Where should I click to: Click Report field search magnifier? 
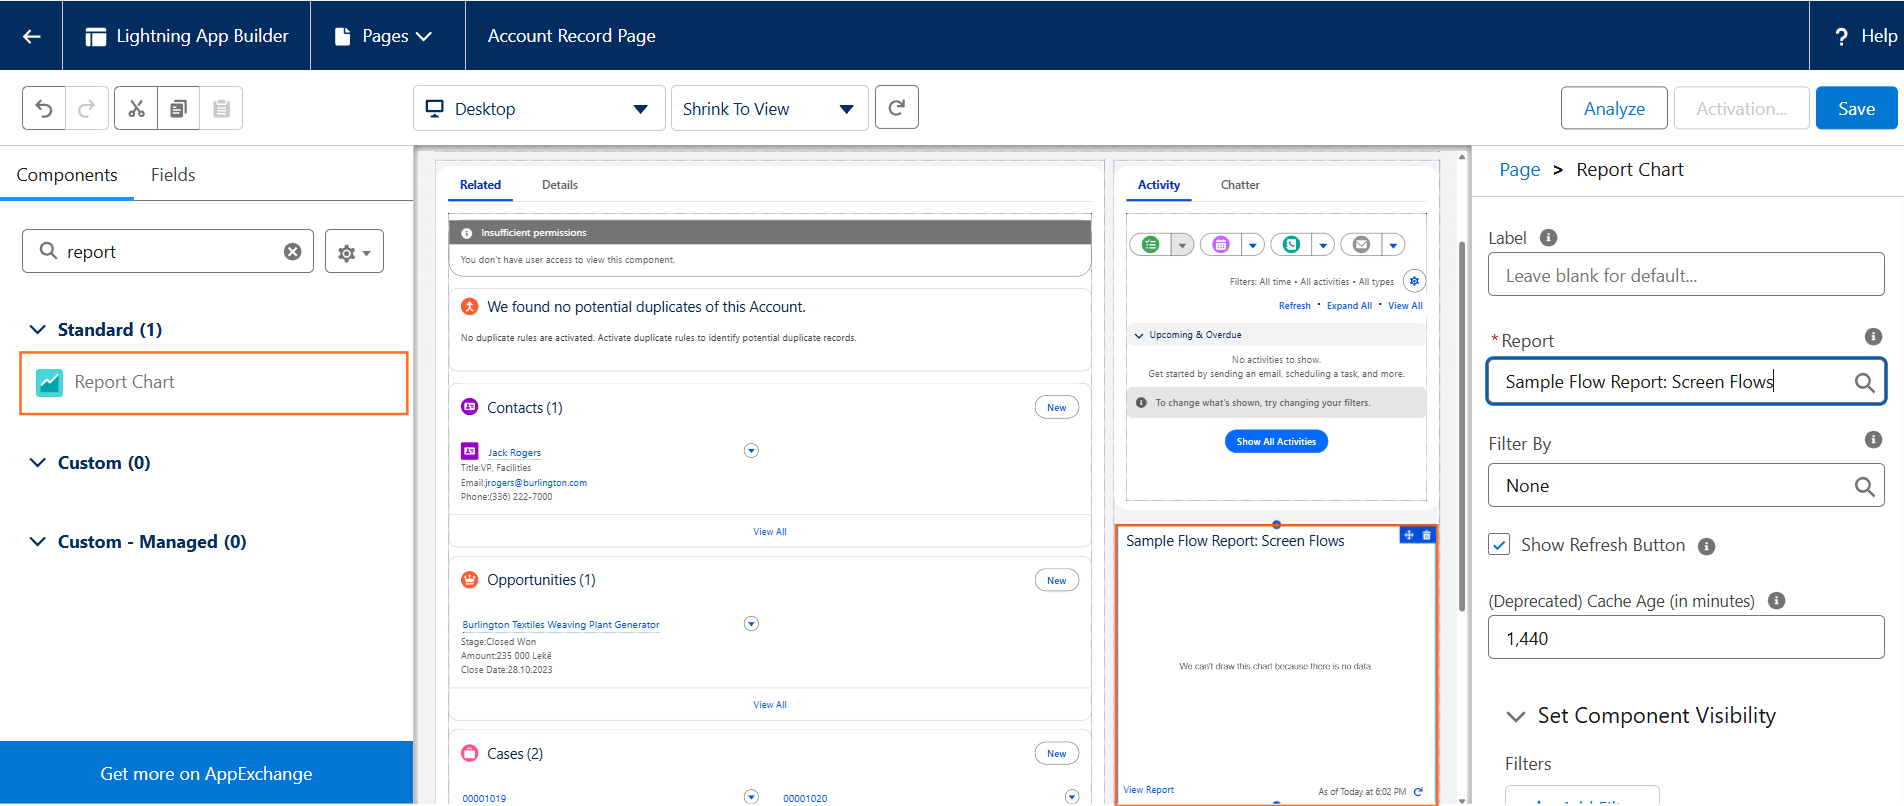pyautogui.click(x=1864, y=382)
